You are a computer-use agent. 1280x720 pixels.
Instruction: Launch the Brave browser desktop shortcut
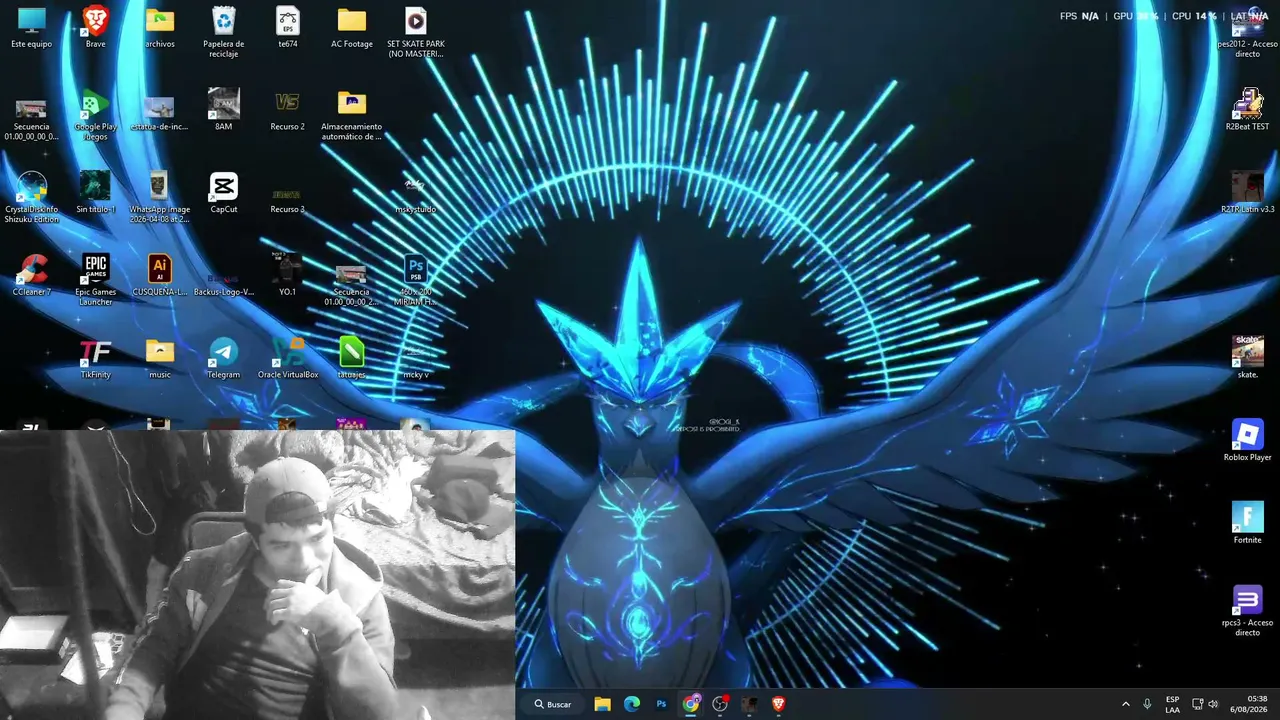click(x=95, y=28)
